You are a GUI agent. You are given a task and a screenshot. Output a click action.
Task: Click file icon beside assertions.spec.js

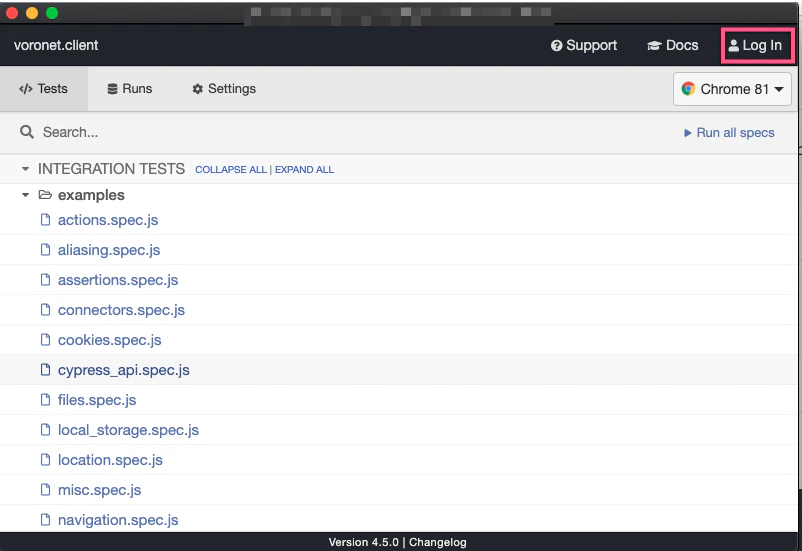tap(46, 280)
